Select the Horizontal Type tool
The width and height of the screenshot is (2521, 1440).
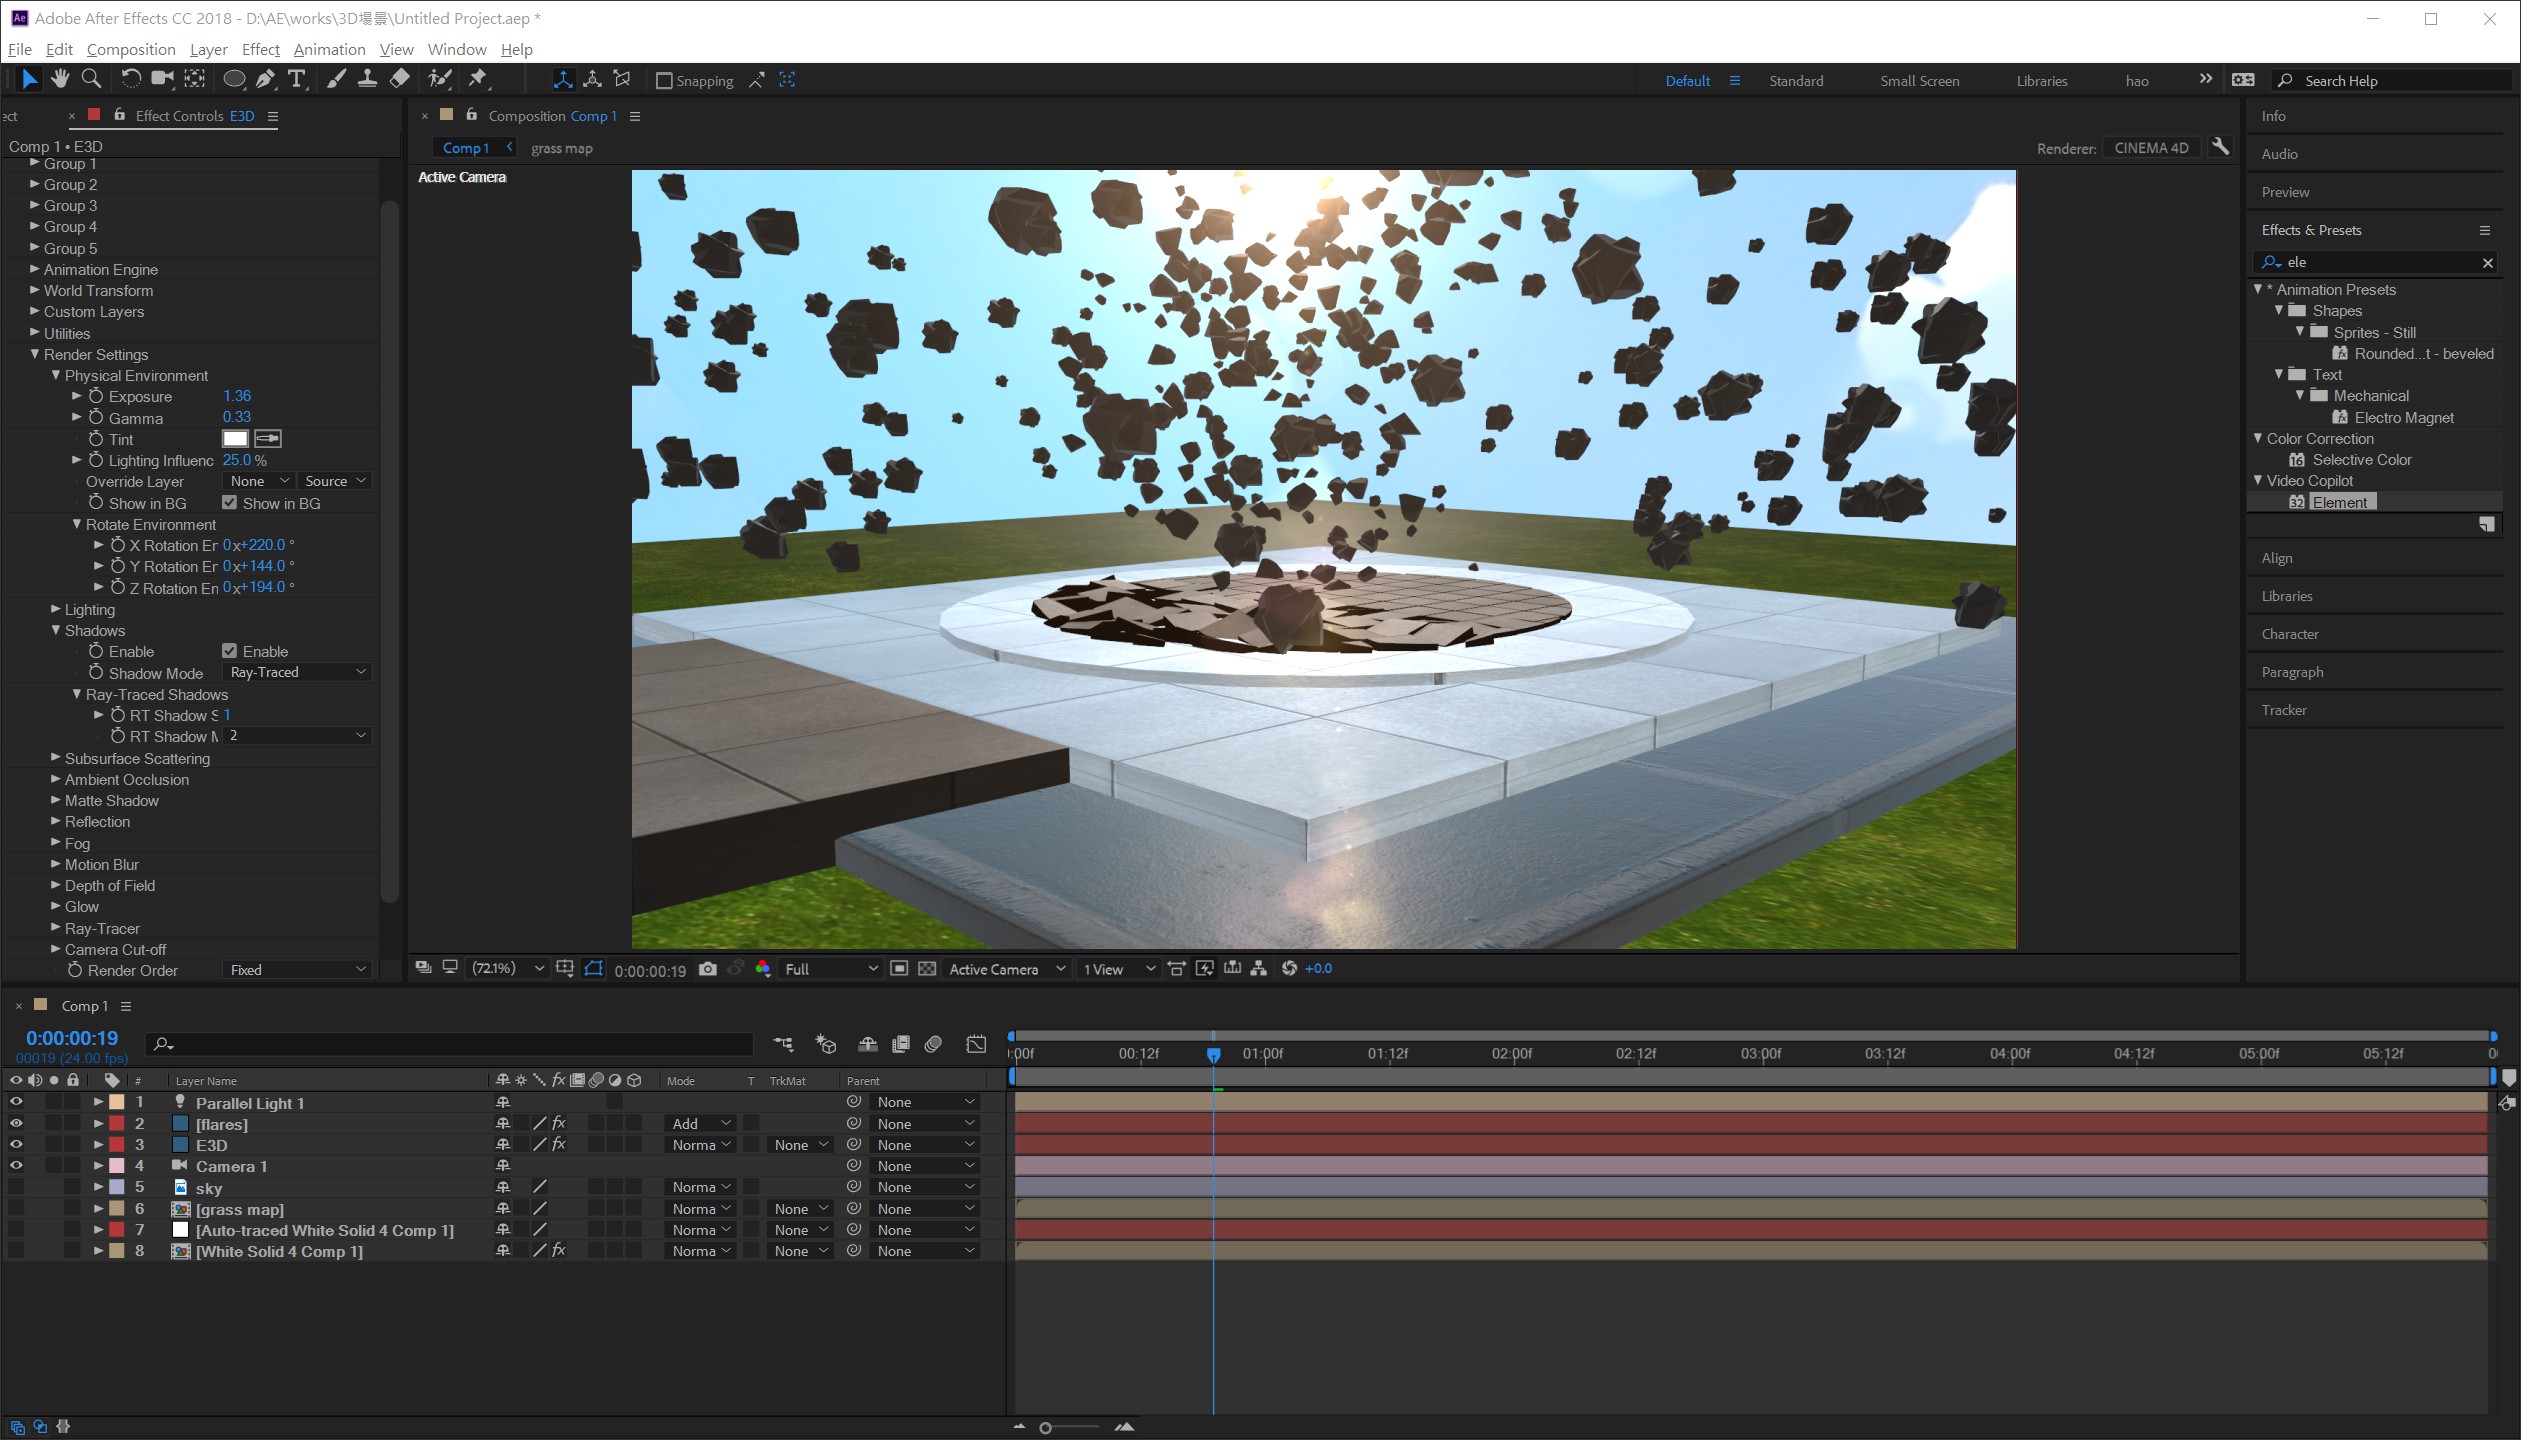point(297,79)
